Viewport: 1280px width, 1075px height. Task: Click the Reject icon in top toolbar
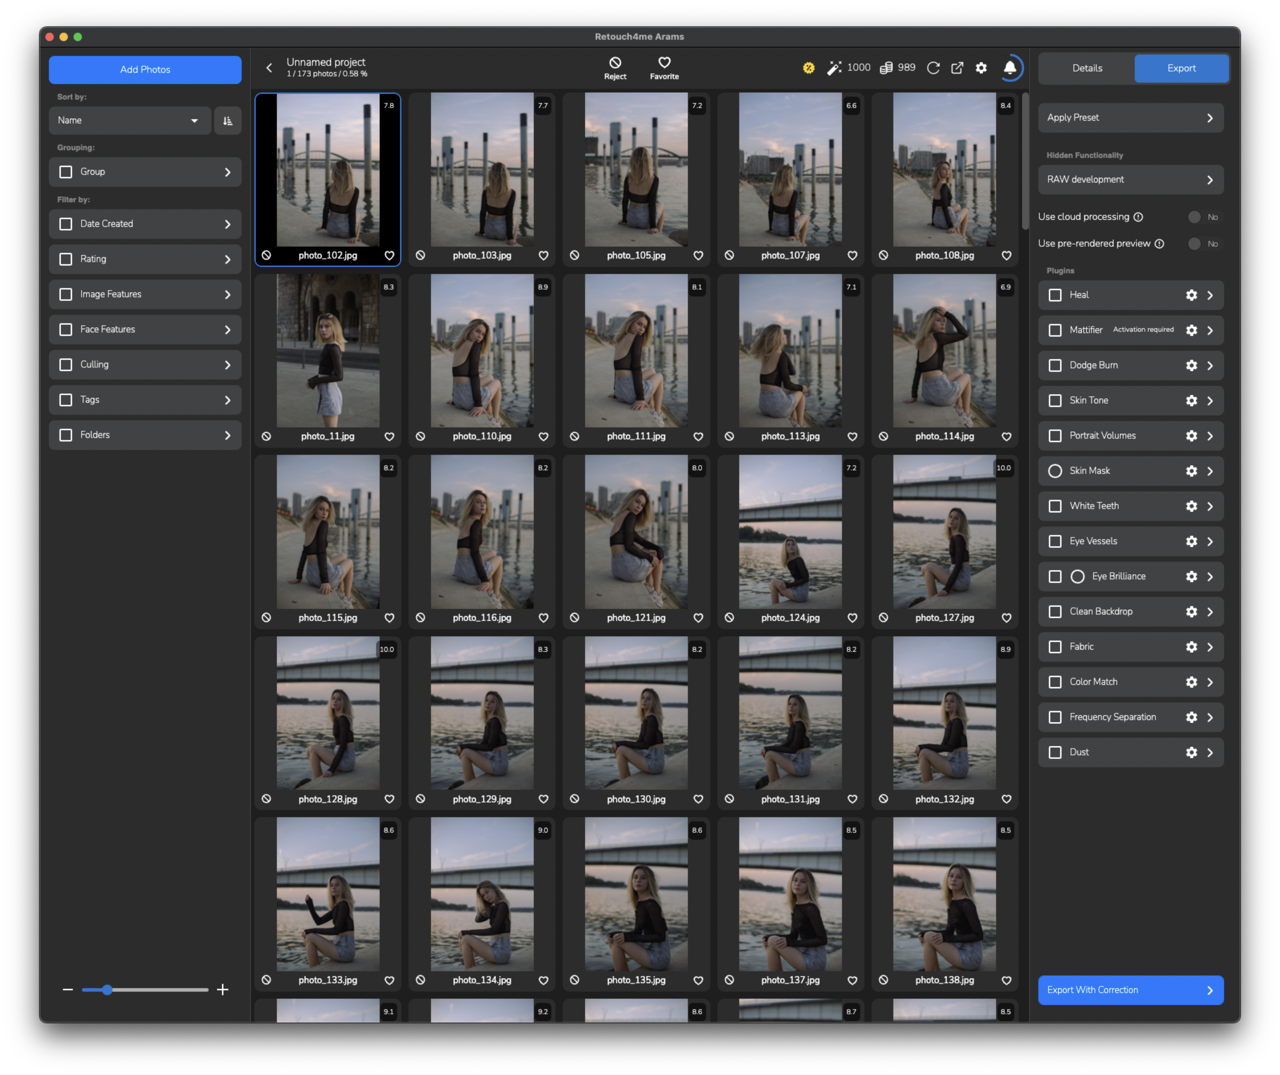tap(615, 63)
